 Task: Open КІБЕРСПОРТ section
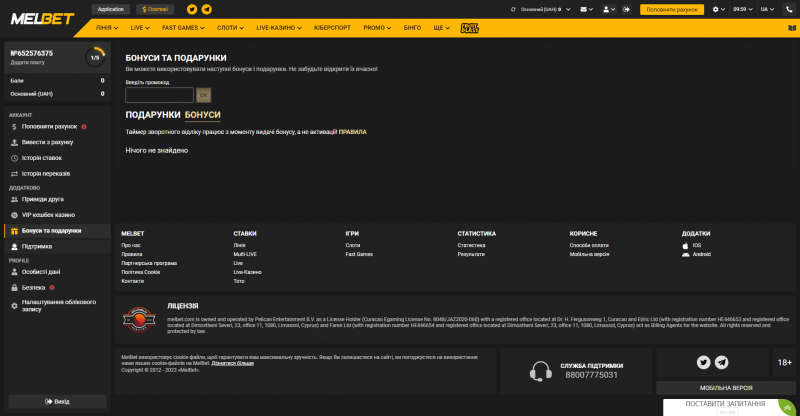click(332, 28)
